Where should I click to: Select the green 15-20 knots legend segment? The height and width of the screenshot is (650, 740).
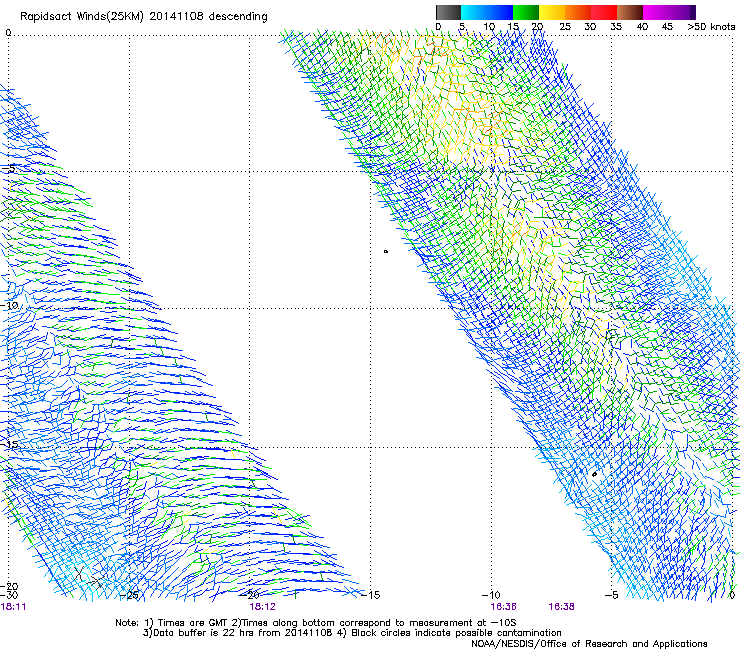tap(526, 12)
